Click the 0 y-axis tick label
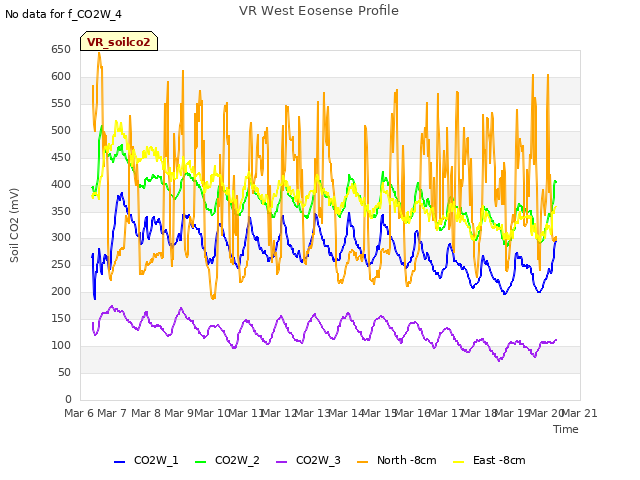This screenshot has height=480, width=640. (x=68, y=399)
